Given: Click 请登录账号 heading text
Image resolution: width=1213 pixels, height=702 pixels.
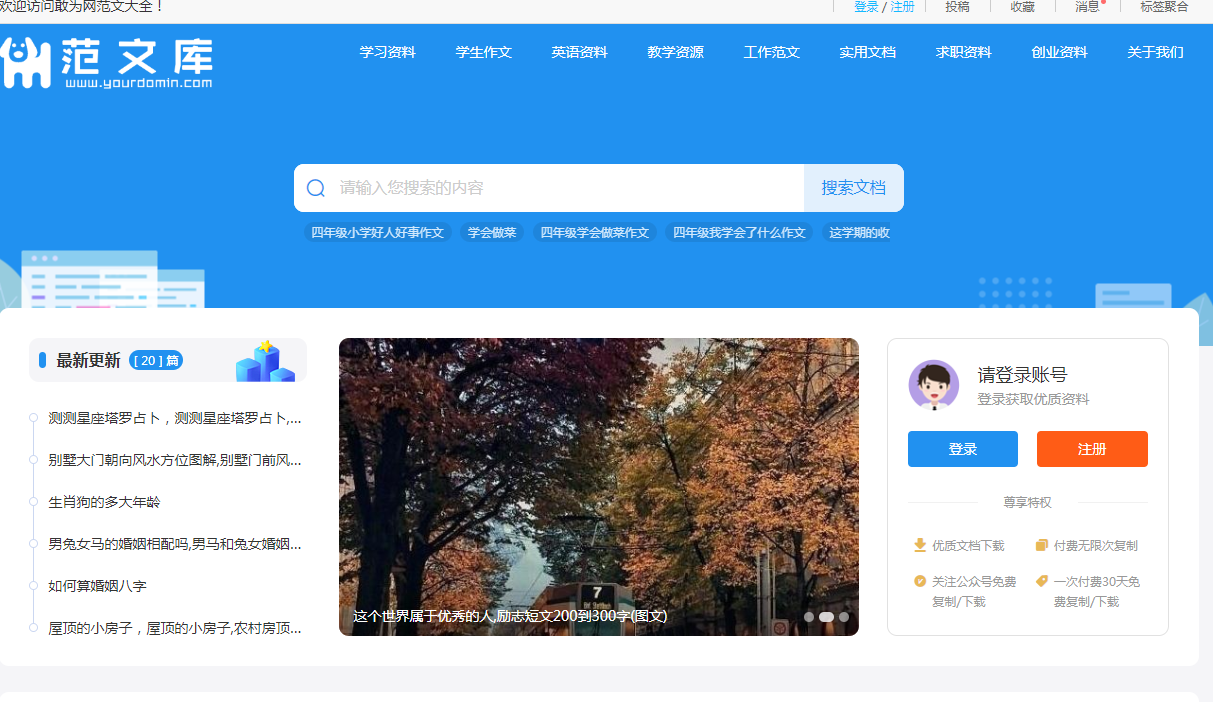Looking at the screenshot, I should (x=1022, y=375).
